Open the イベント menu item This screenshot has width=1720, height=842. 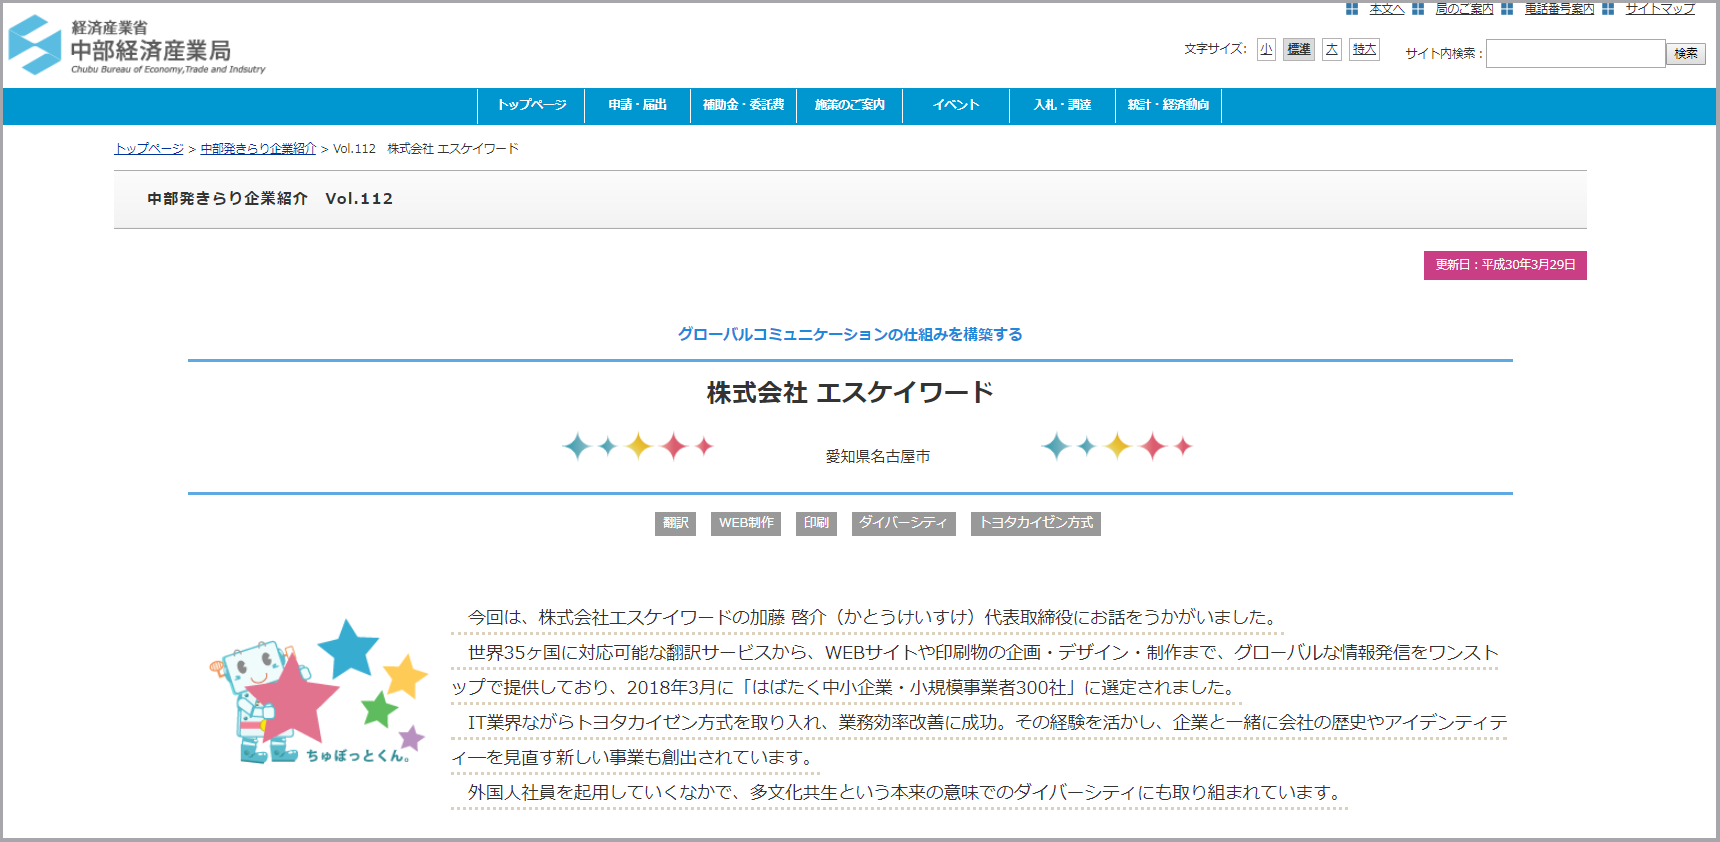[x=956, y=105]
